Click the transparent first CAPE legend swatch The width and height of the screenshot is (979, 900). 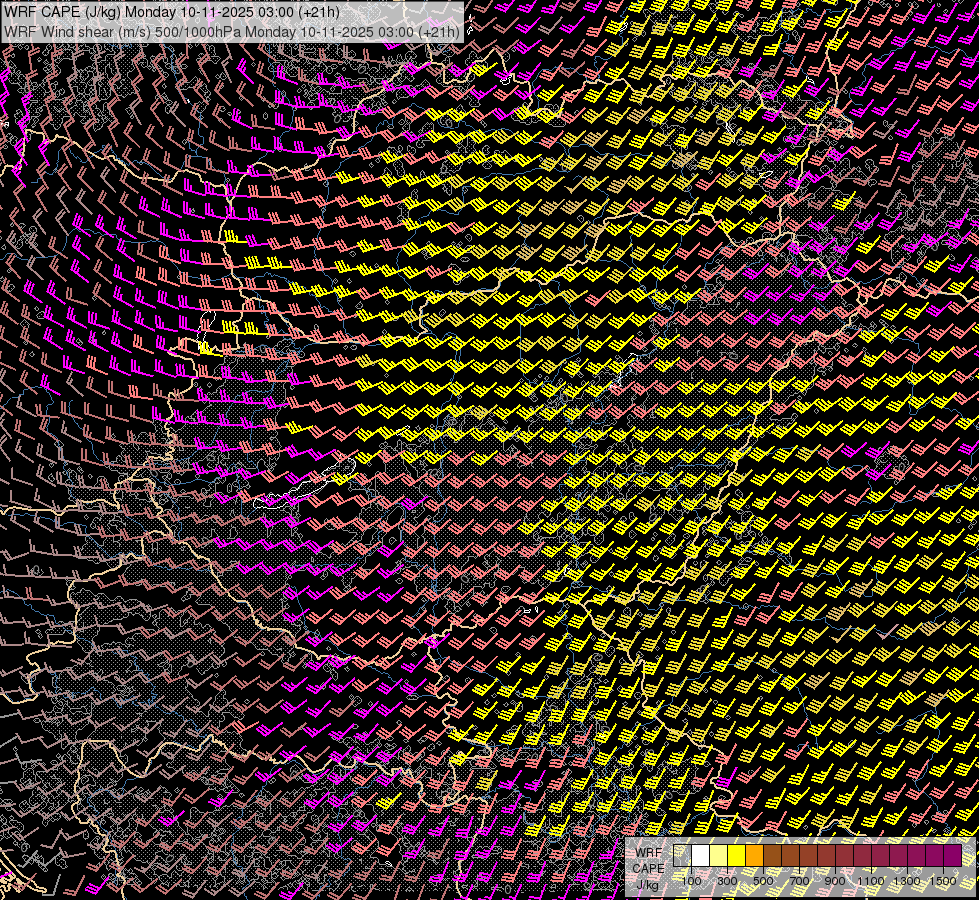(682, 855)
